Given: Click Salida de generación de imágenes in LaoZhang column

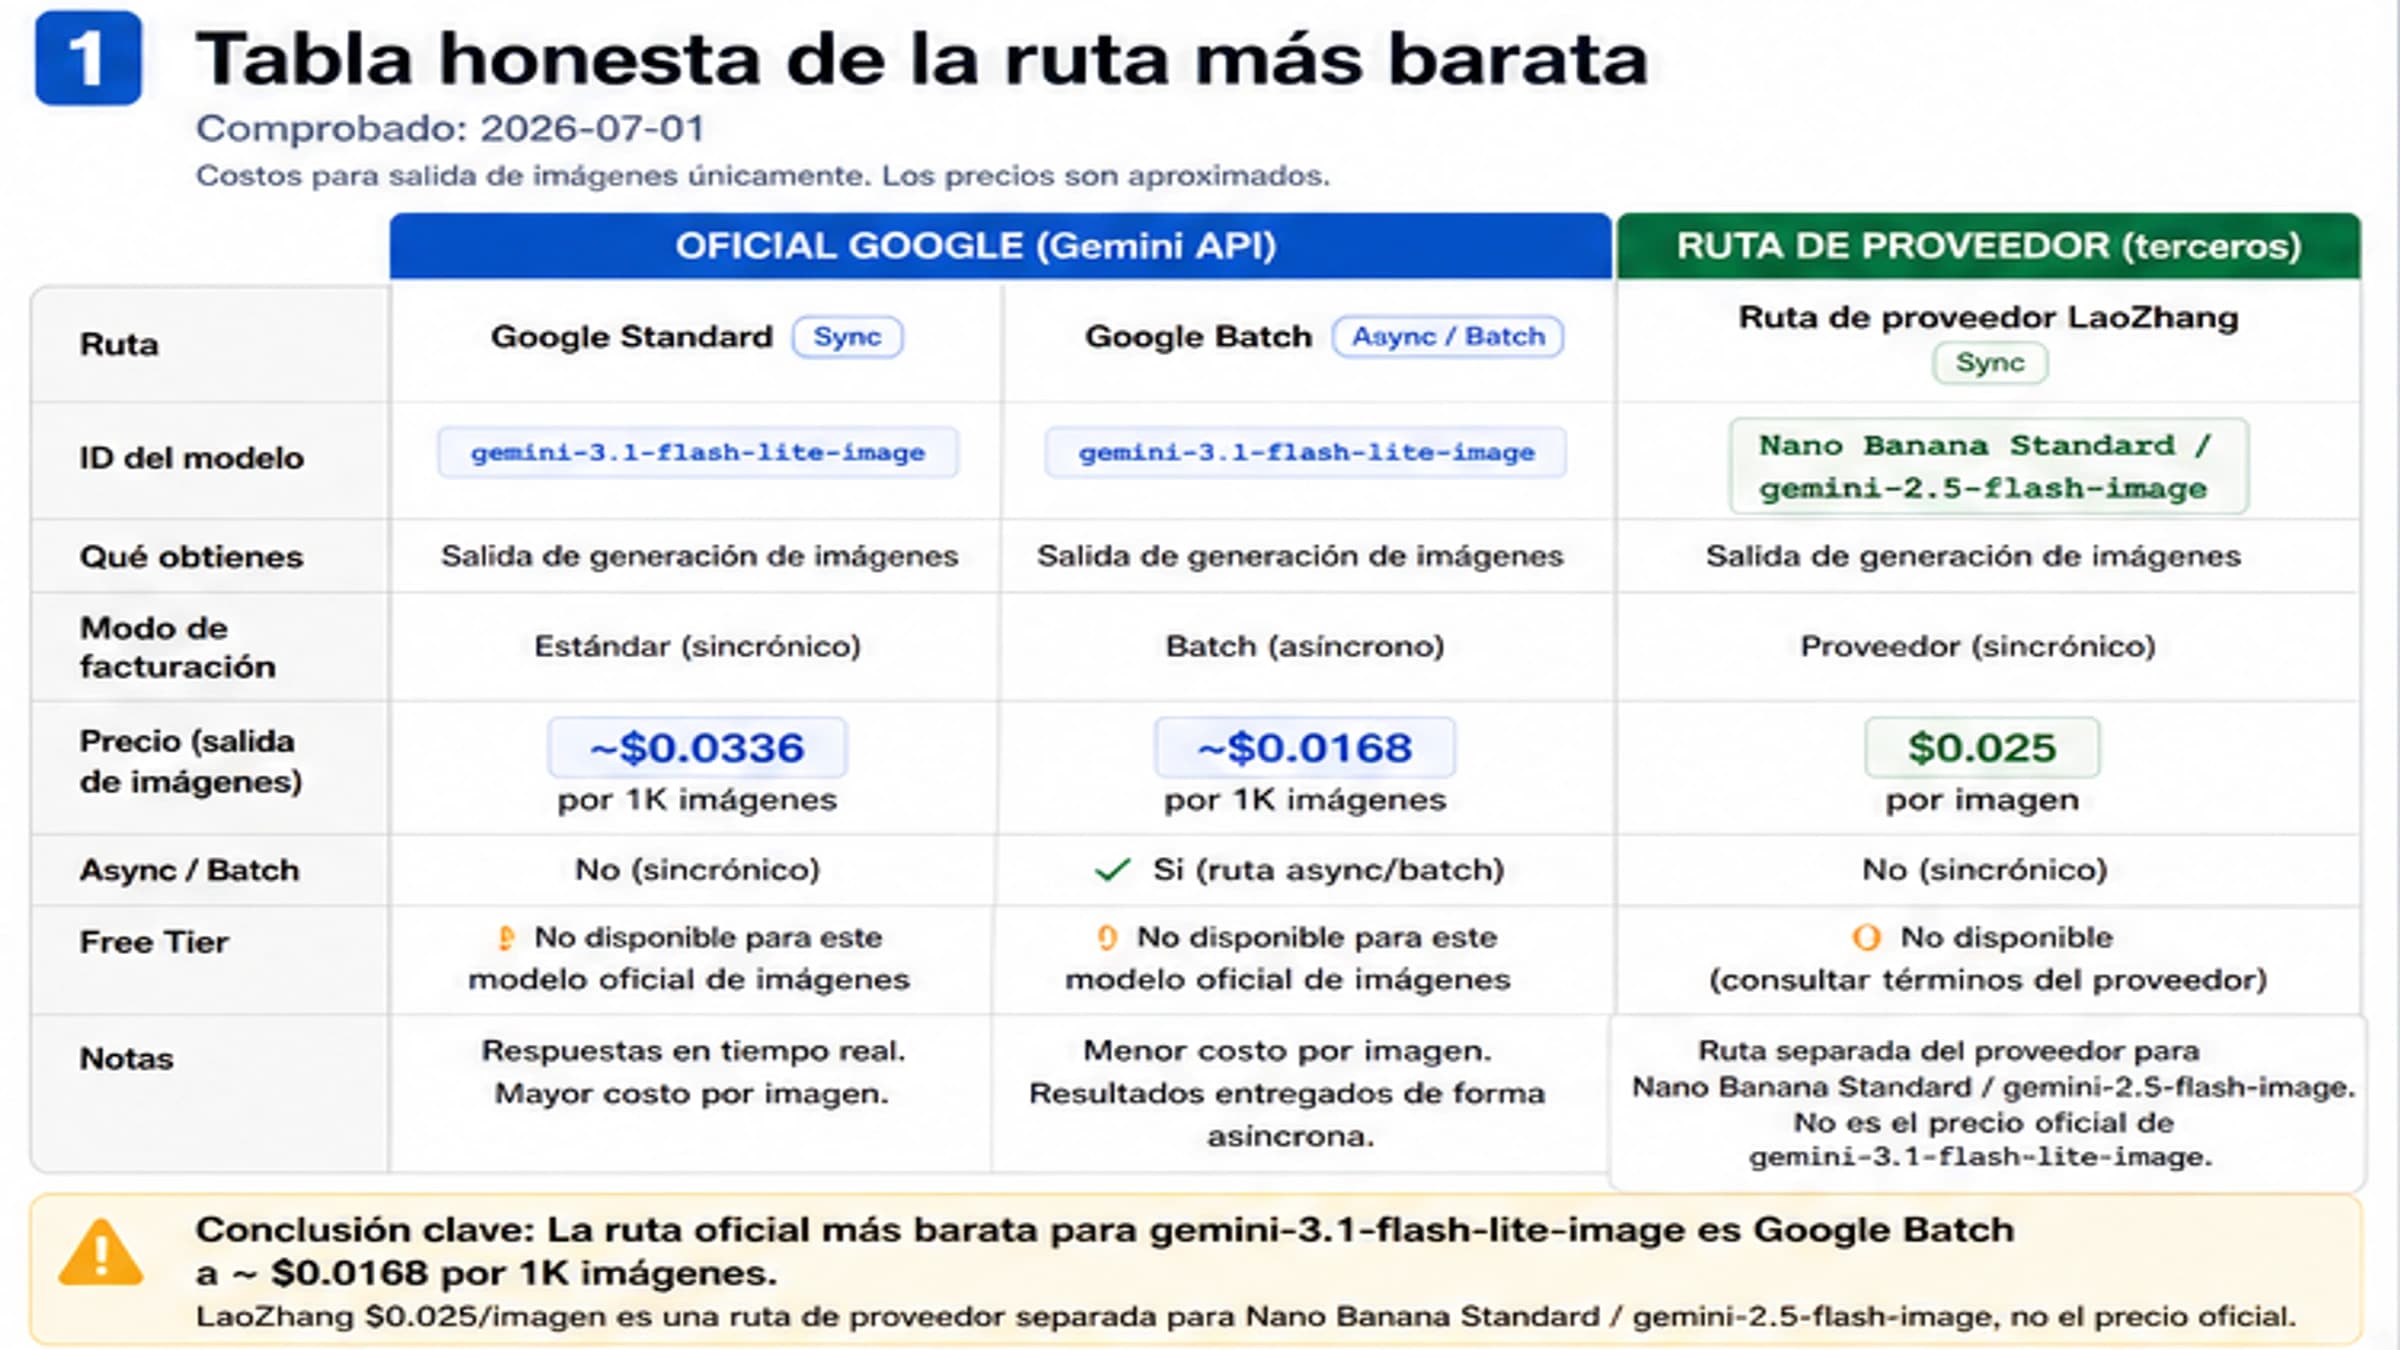Looking at the screenshot, I should [1973, 556].
